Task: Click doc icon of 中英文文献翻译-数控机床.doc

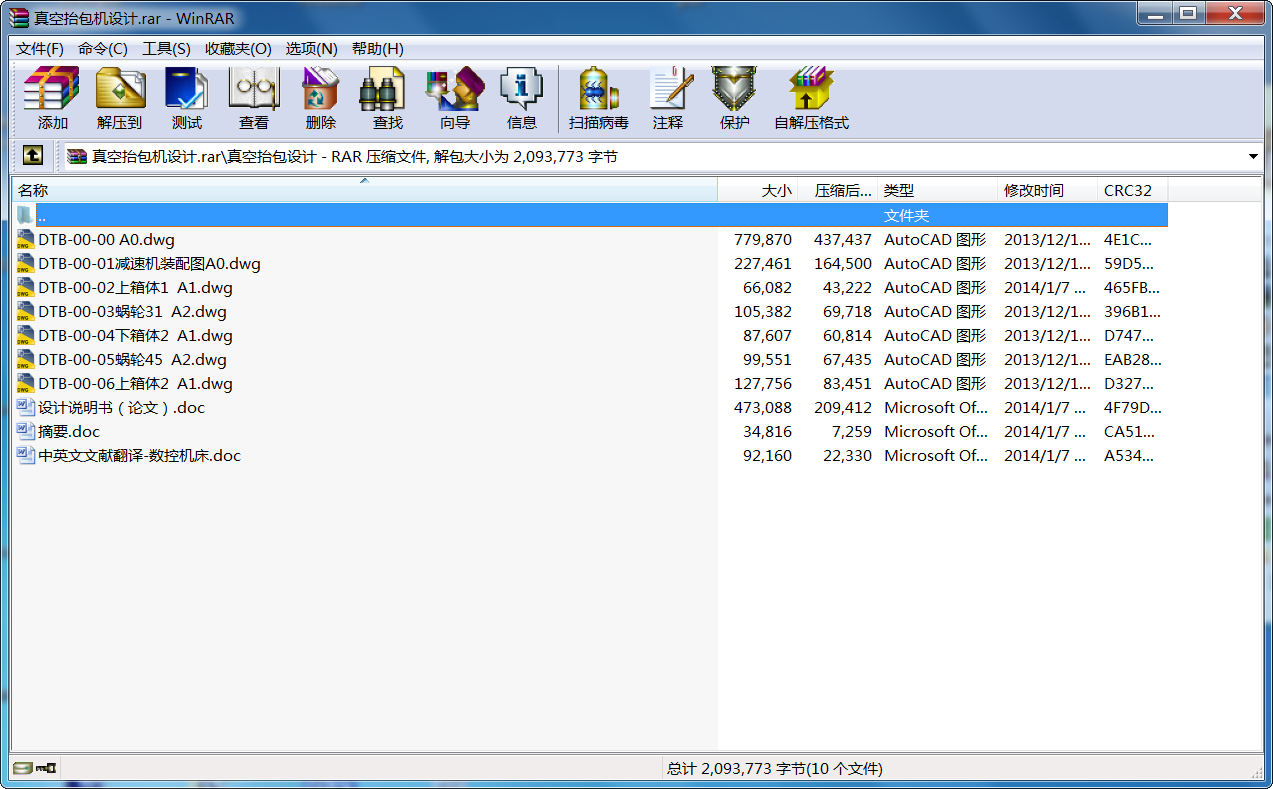Action: coord(26,456)
